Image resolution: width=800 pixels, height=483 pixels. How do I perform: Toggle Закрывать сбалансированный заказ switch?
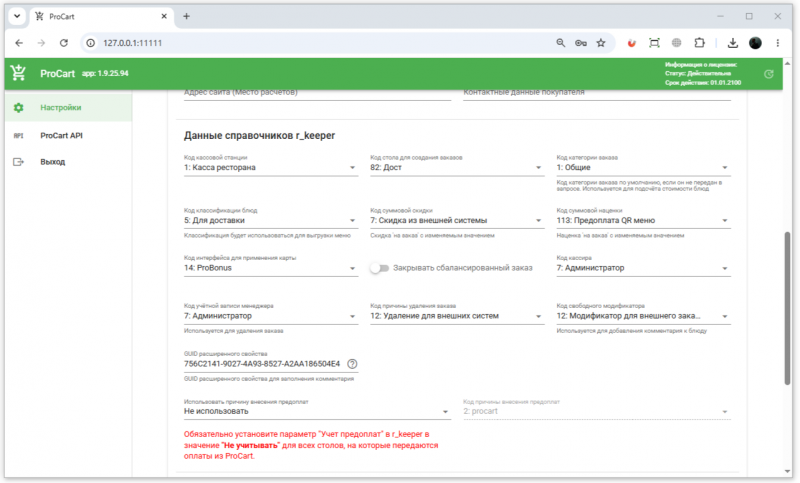pyautogui.click(x=380, y=268)
